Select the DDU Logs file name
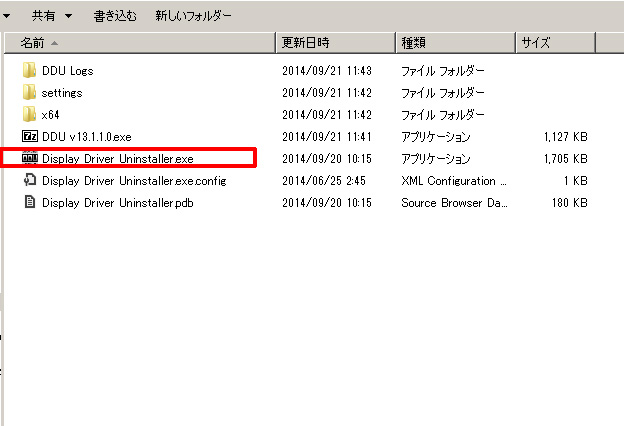The image size is (624, 426). [68, 71]
